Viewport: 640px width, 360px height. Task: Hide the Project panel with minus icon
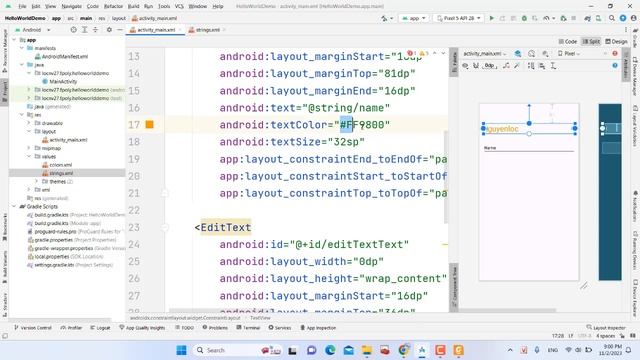[120, 30]
